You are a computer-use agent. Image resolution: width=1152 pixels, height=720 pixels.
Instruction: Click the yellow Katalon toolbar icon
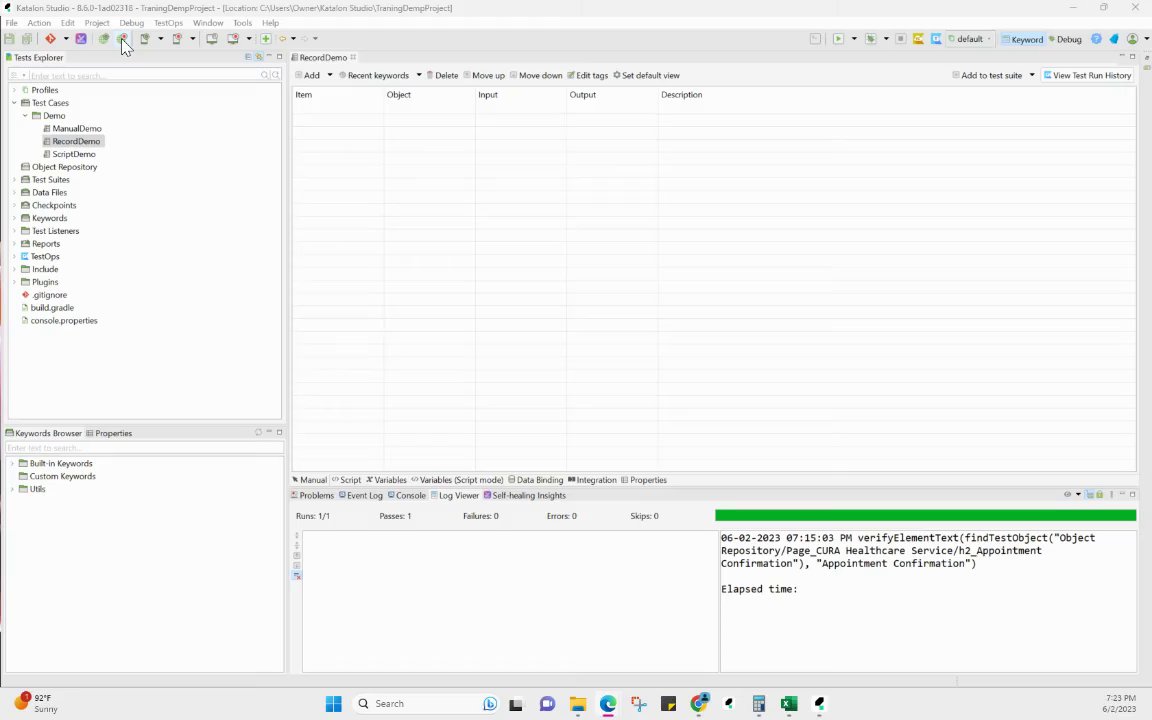click(918, 39)
